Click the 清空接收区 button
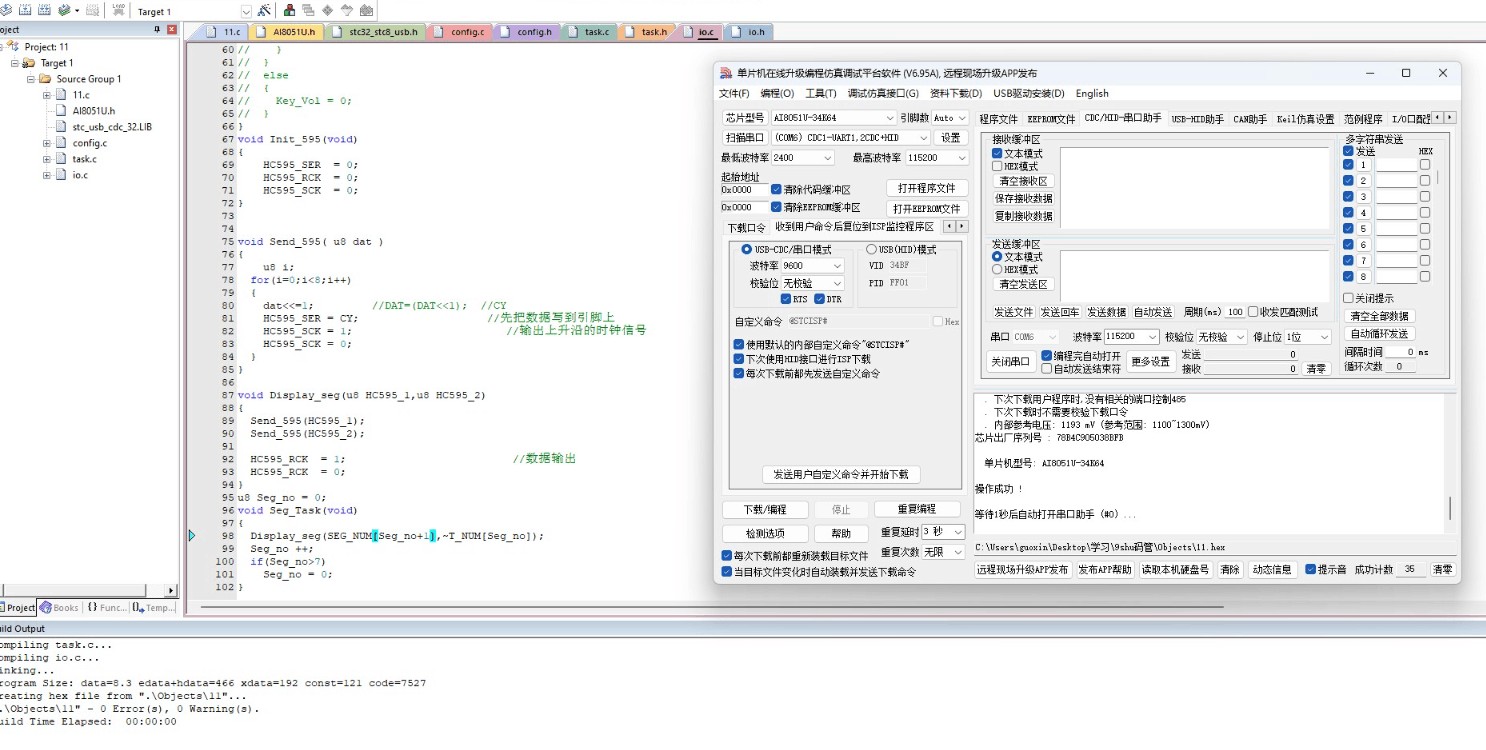This screenshot has width=1486, height=750. coord(1023,182)
